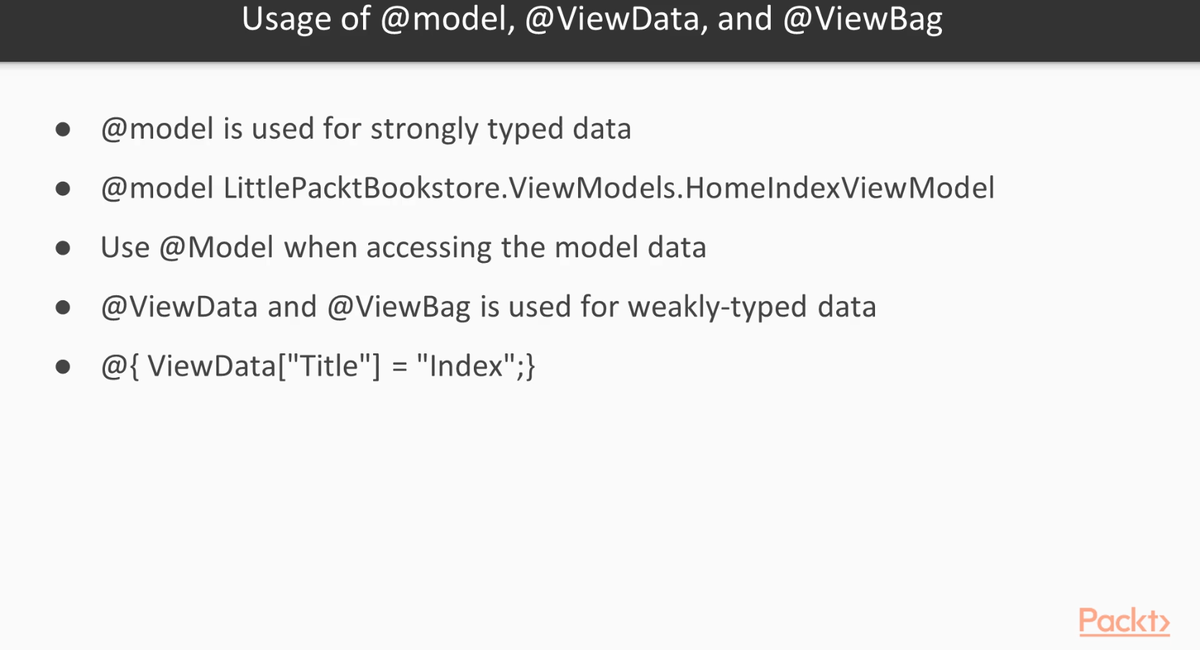This screenshot has width=1200, height=650.
Task: Click the line "@model is used for strongly typed data"
Action: pos(366,130)
